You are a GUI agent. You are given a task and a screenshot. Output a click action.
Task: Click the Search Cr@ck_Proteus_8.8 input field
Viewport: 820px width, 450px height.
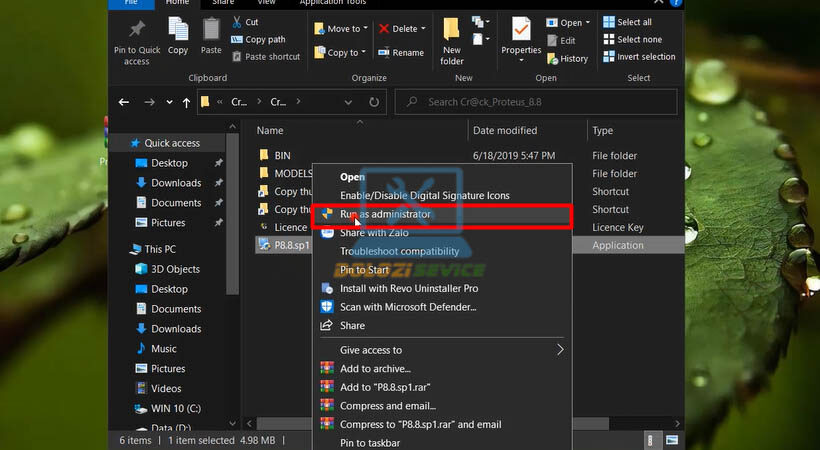point(540,102)
